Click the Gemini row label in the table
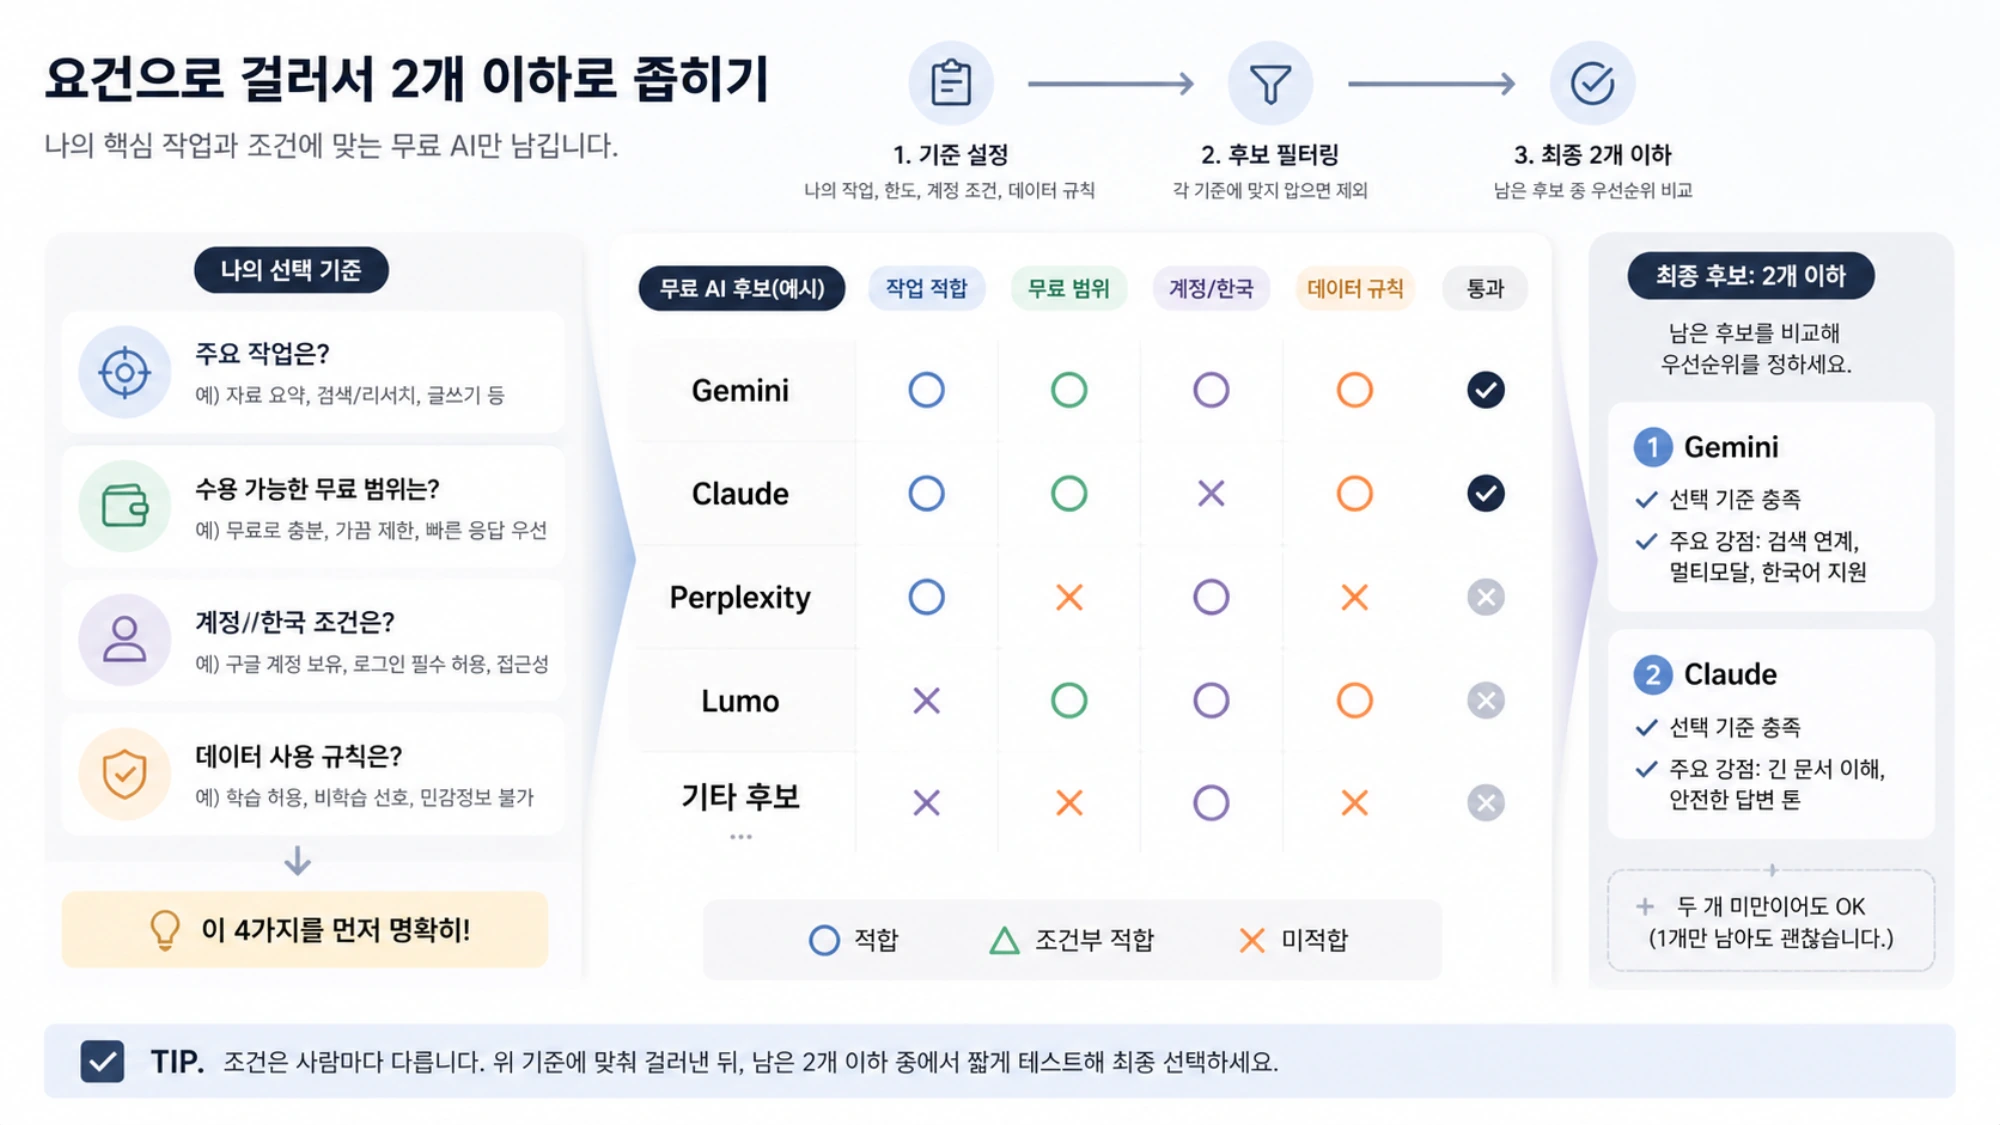The width and height of the screenshot is (2000, 1125). pyautogui.click(x=740, y=390)
